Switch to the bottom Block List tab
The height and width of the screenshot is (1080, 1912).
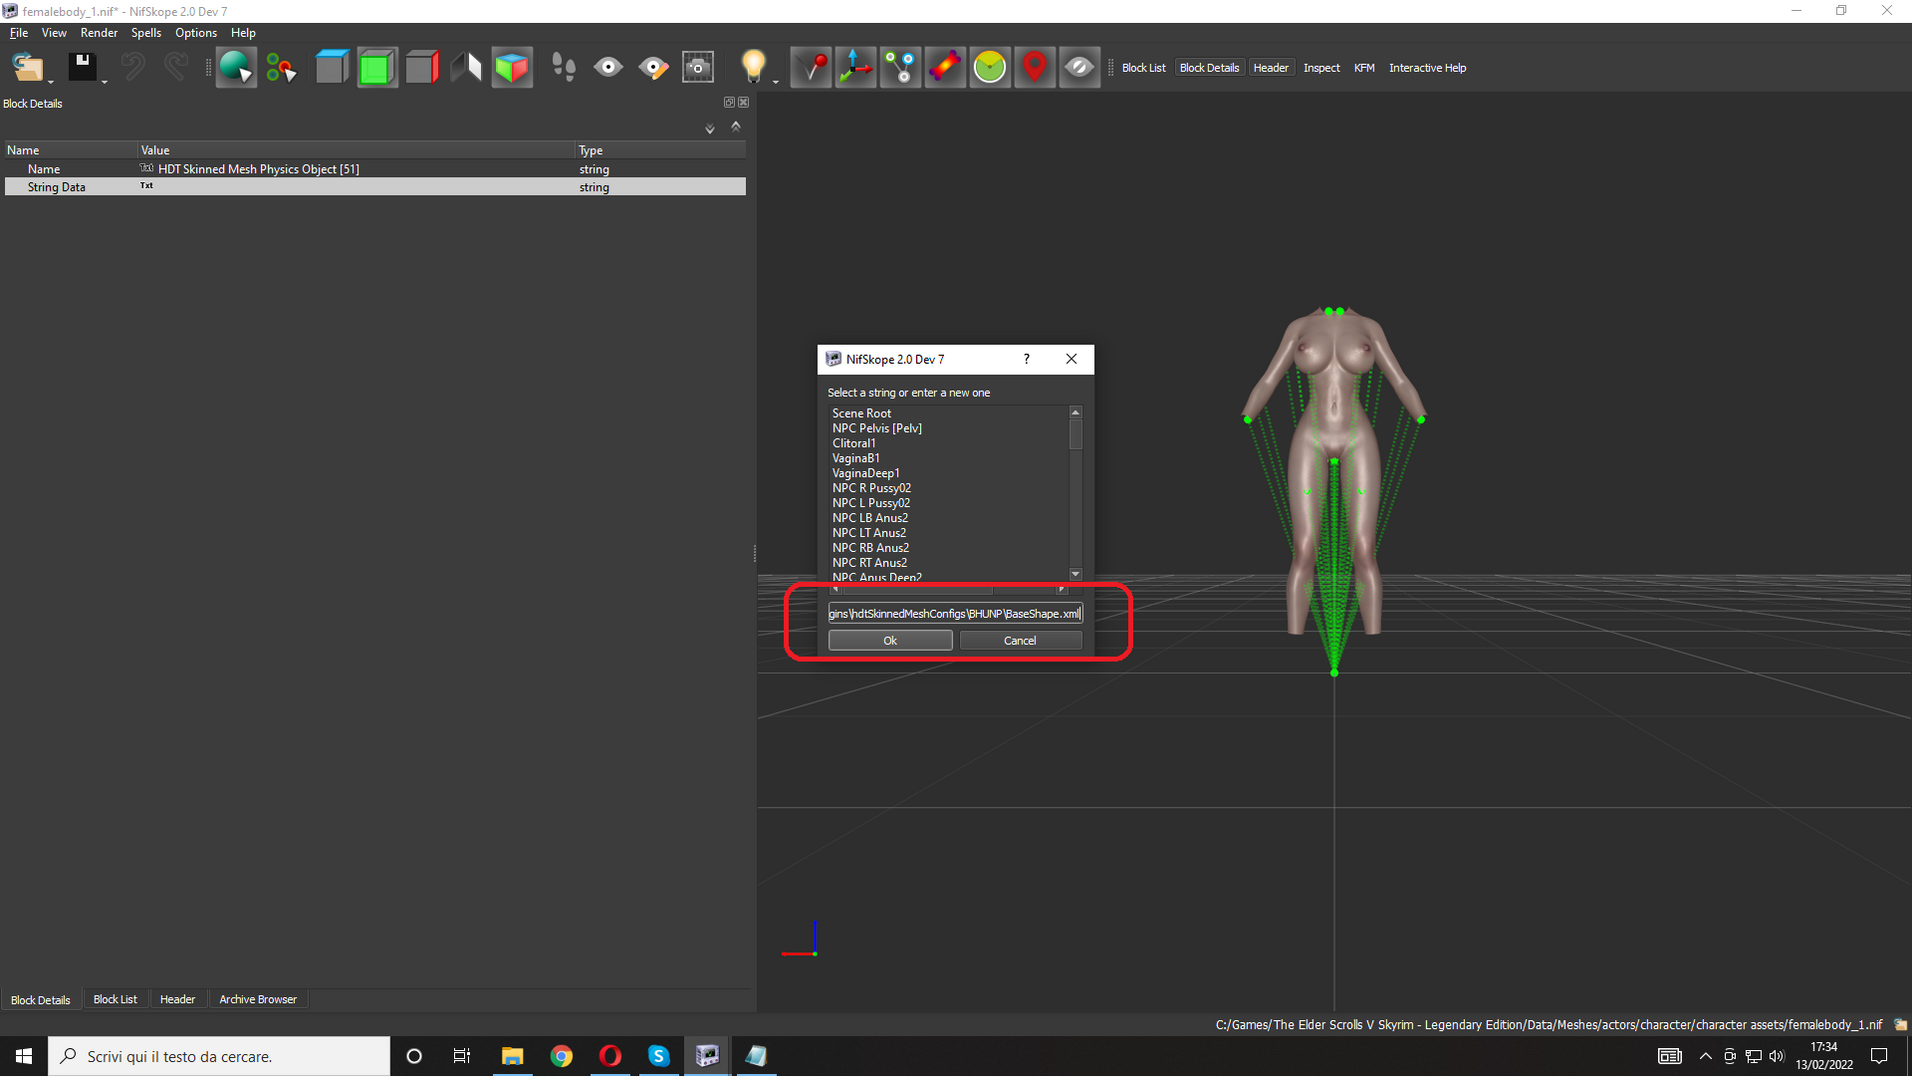pos(115,999)
